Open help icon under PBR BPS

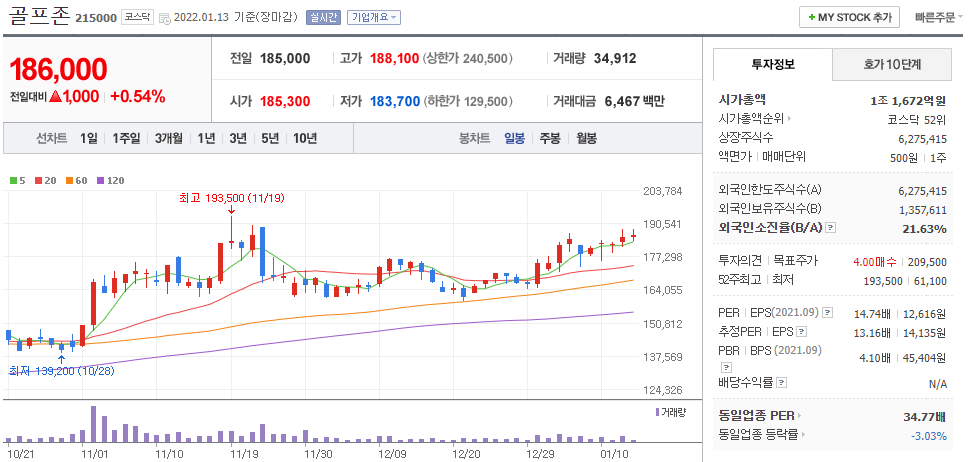[x=725, y=367]
